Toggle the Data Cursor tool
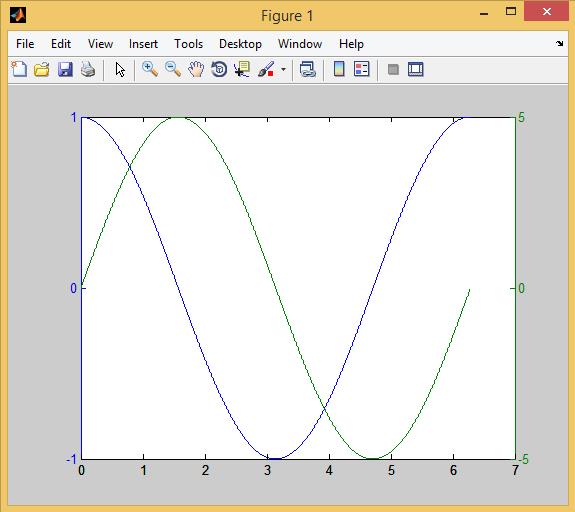 242,69
